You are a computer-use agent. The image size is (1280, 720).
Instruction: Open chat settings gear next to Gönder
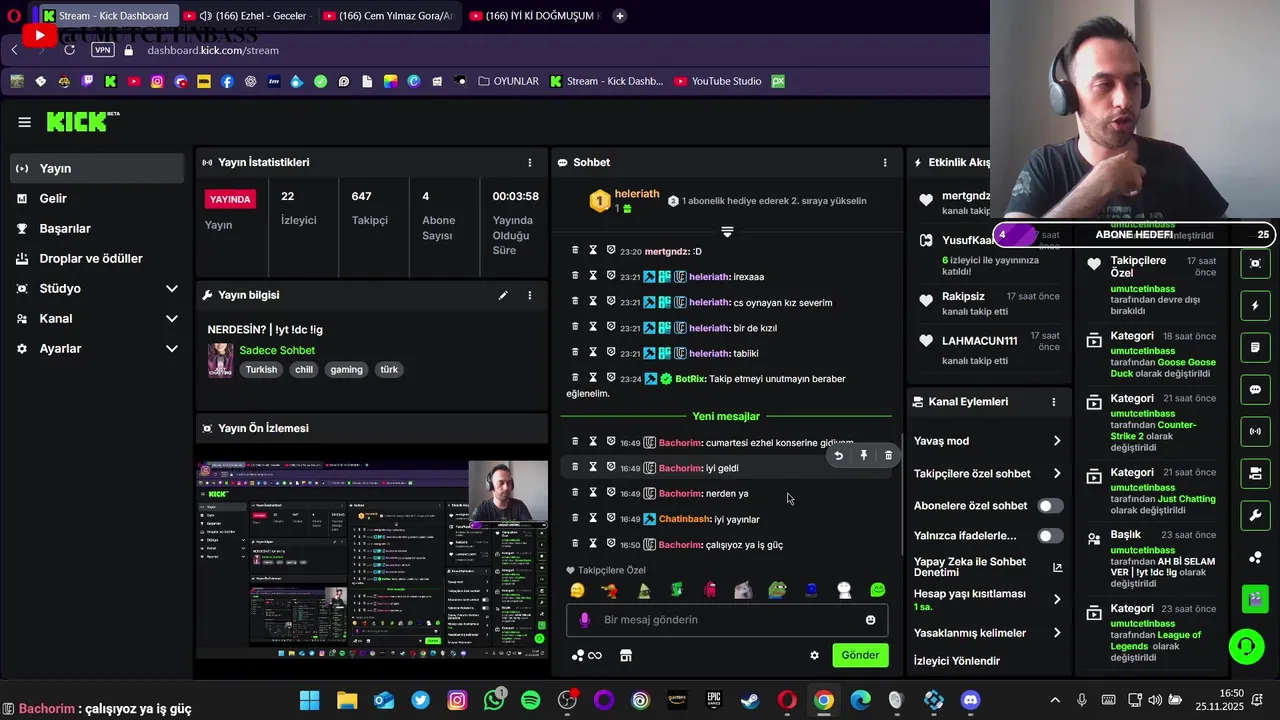point(814,655)
